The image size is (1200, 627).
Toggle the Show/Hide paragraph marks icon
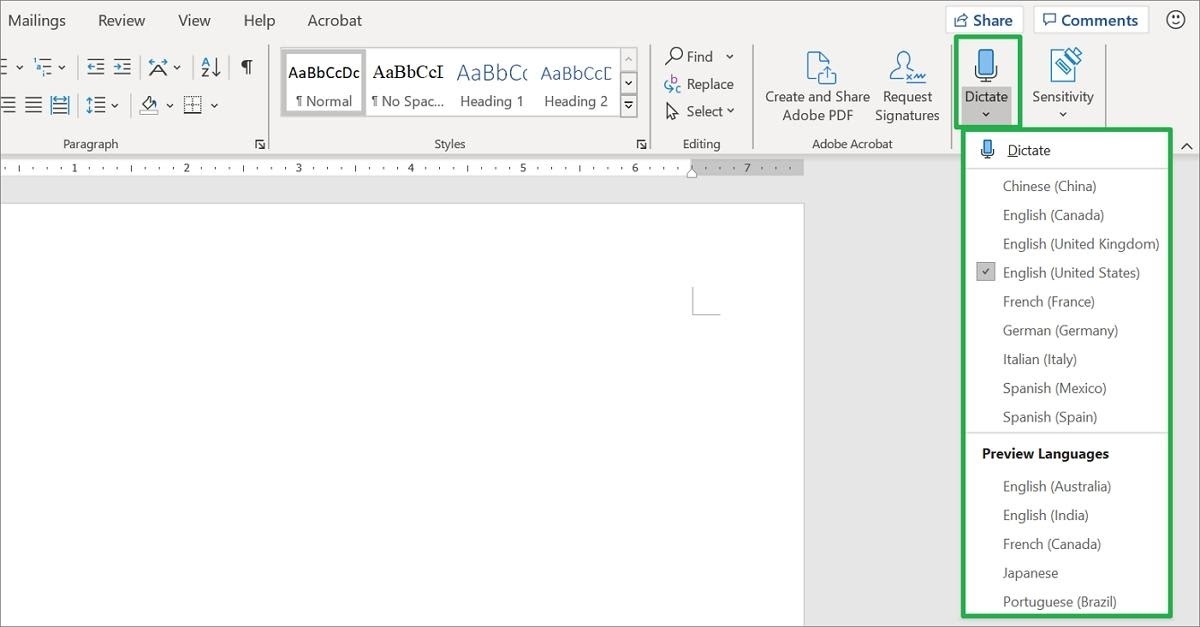coord(246,67)
